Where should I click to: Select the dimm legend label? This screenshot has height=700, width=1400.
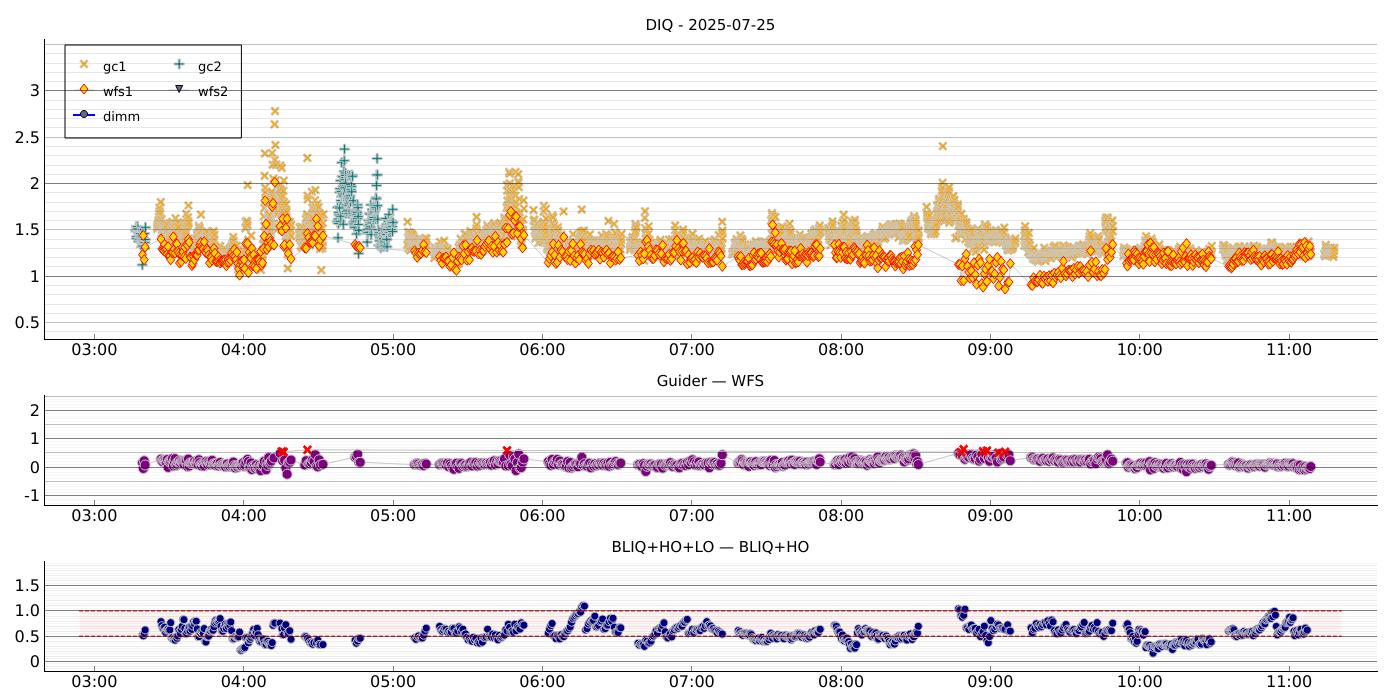tap(121, 117)
